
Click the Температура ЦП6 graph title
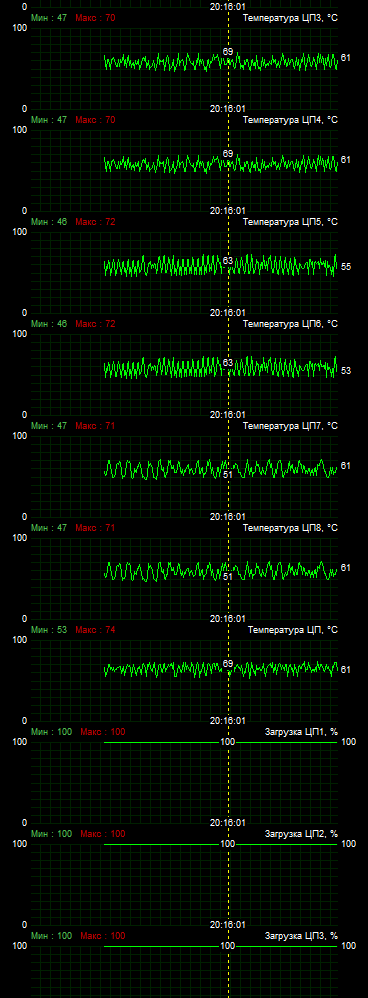tap(290, 324)
